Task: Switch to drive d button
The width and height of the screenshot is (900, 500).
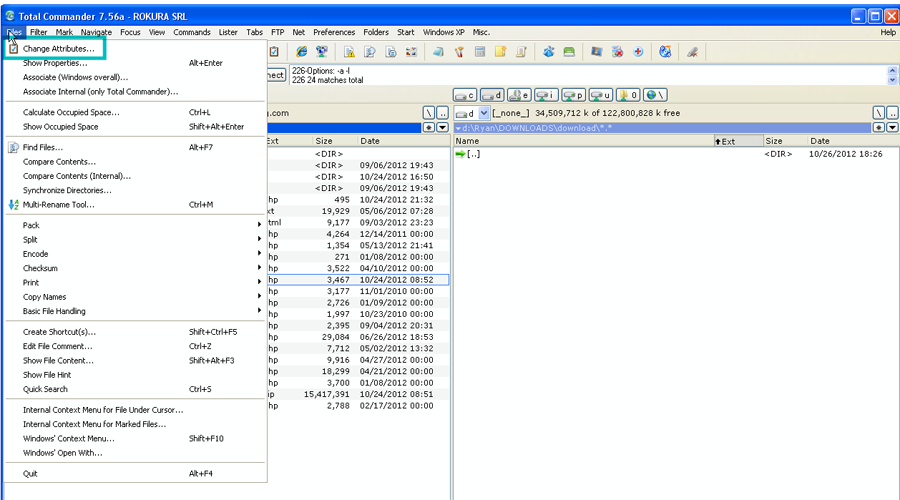Action: 492,95
